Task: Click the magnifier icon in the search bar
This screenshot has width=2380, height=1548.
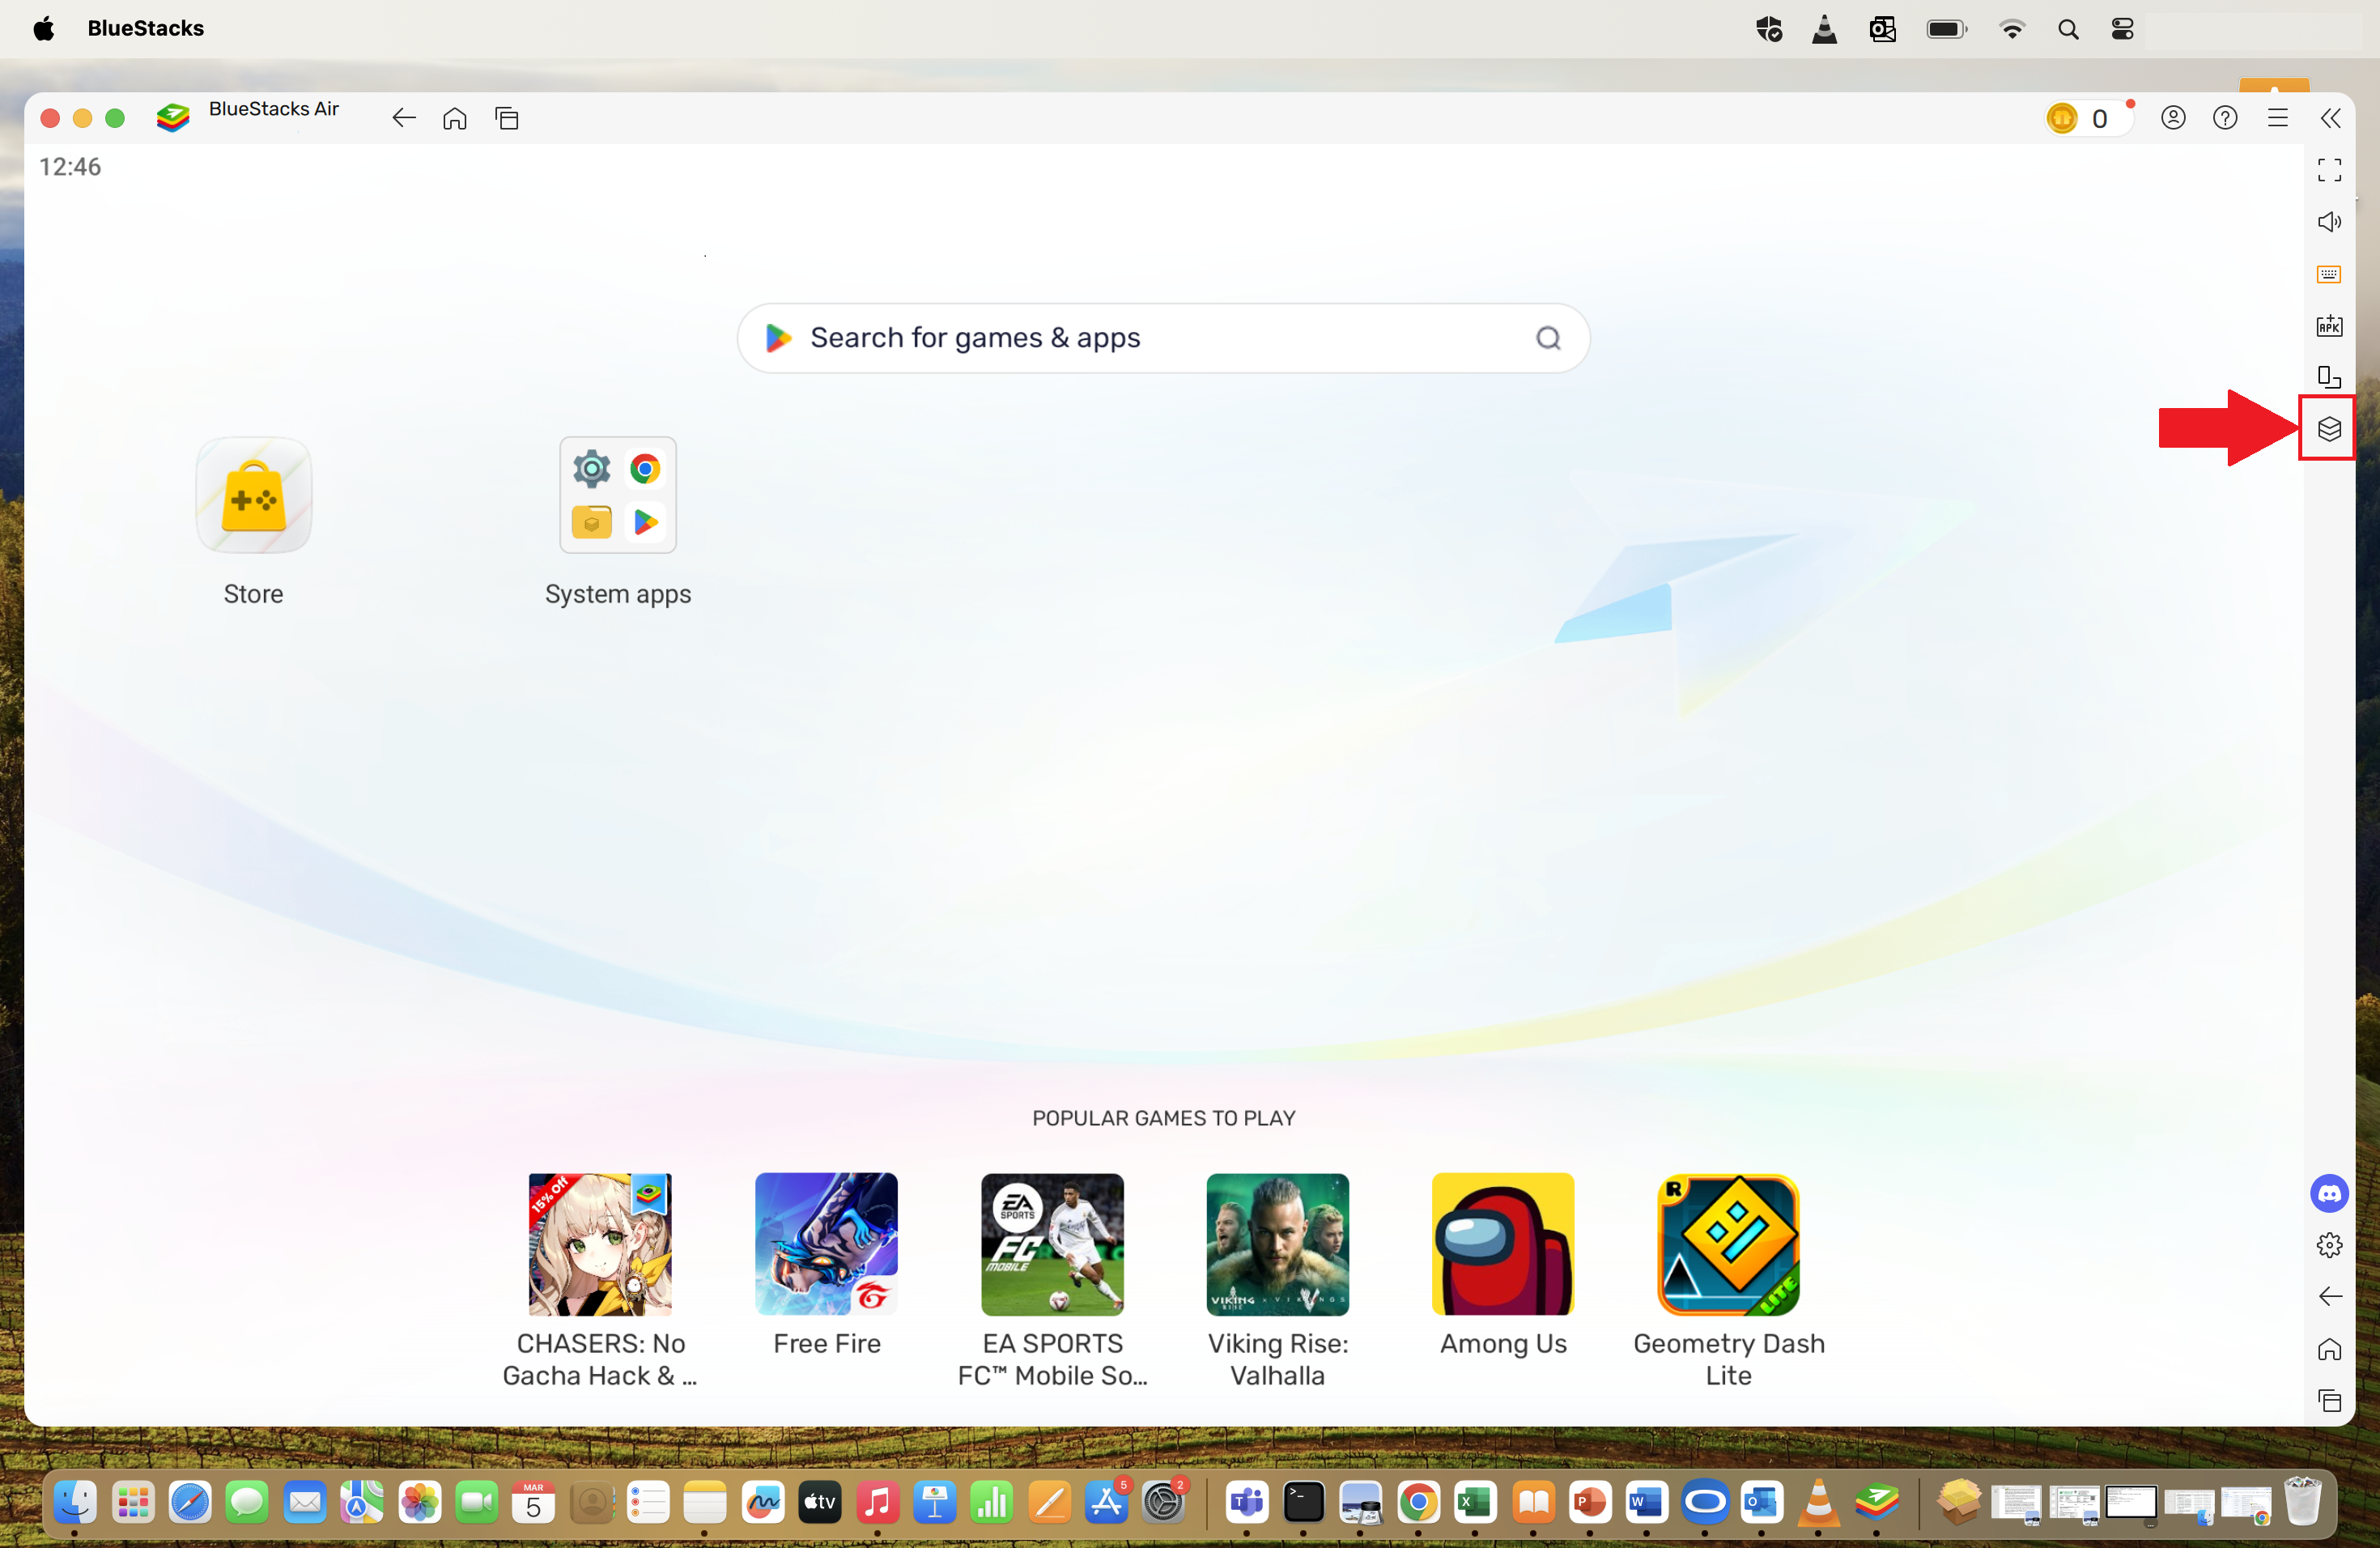Action: click(x=1548, y=338)
